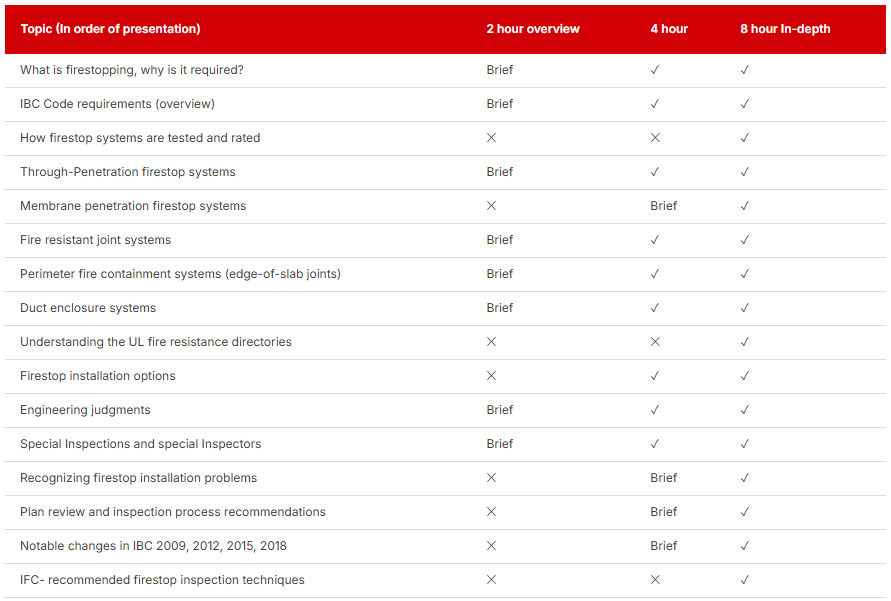Click 2 hour X for Membrane penetration row
The image size is (891, 601).
[491, 206]
